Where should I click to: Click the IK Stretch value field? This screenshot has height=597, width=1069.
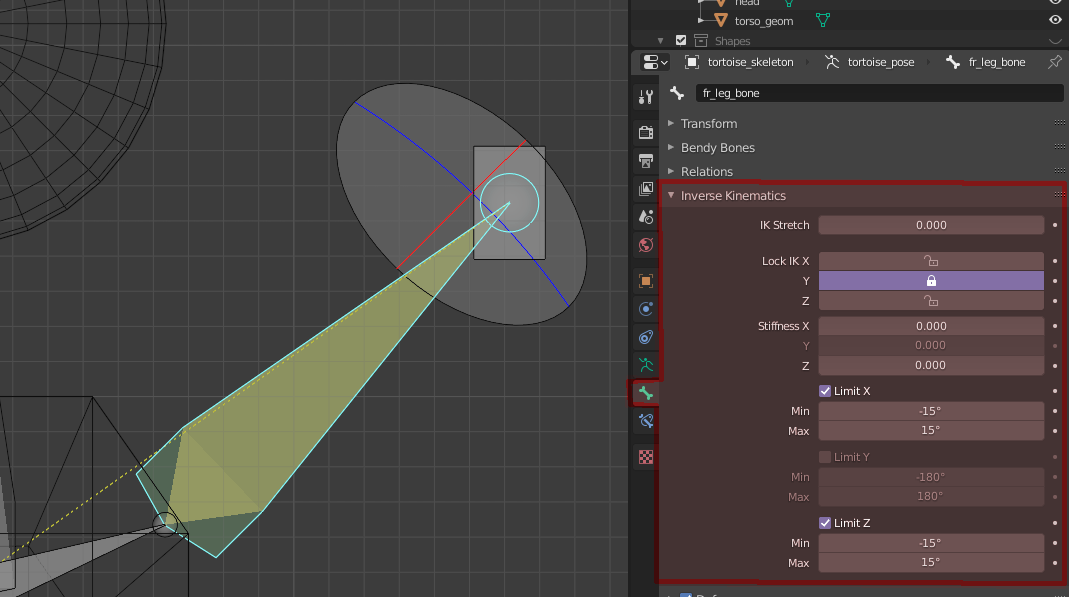[931, 225]
